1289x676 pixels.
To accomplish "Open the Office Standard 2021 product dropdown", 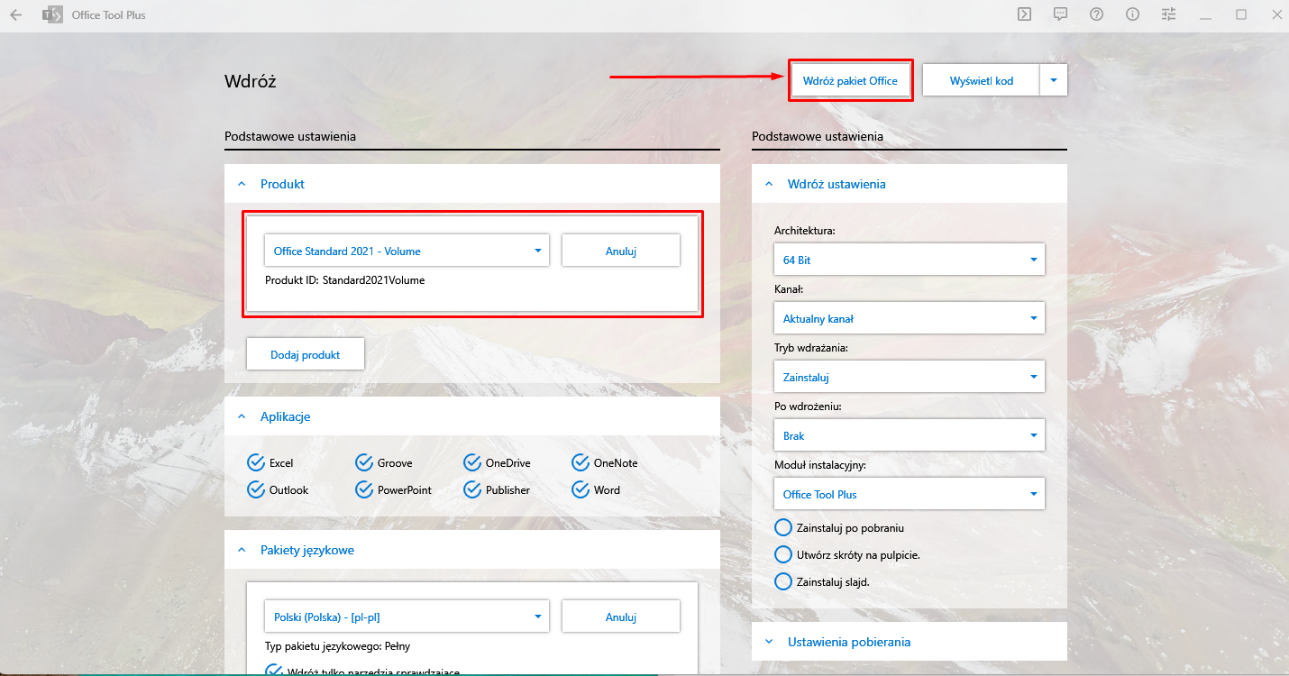I will coord(407,251).
